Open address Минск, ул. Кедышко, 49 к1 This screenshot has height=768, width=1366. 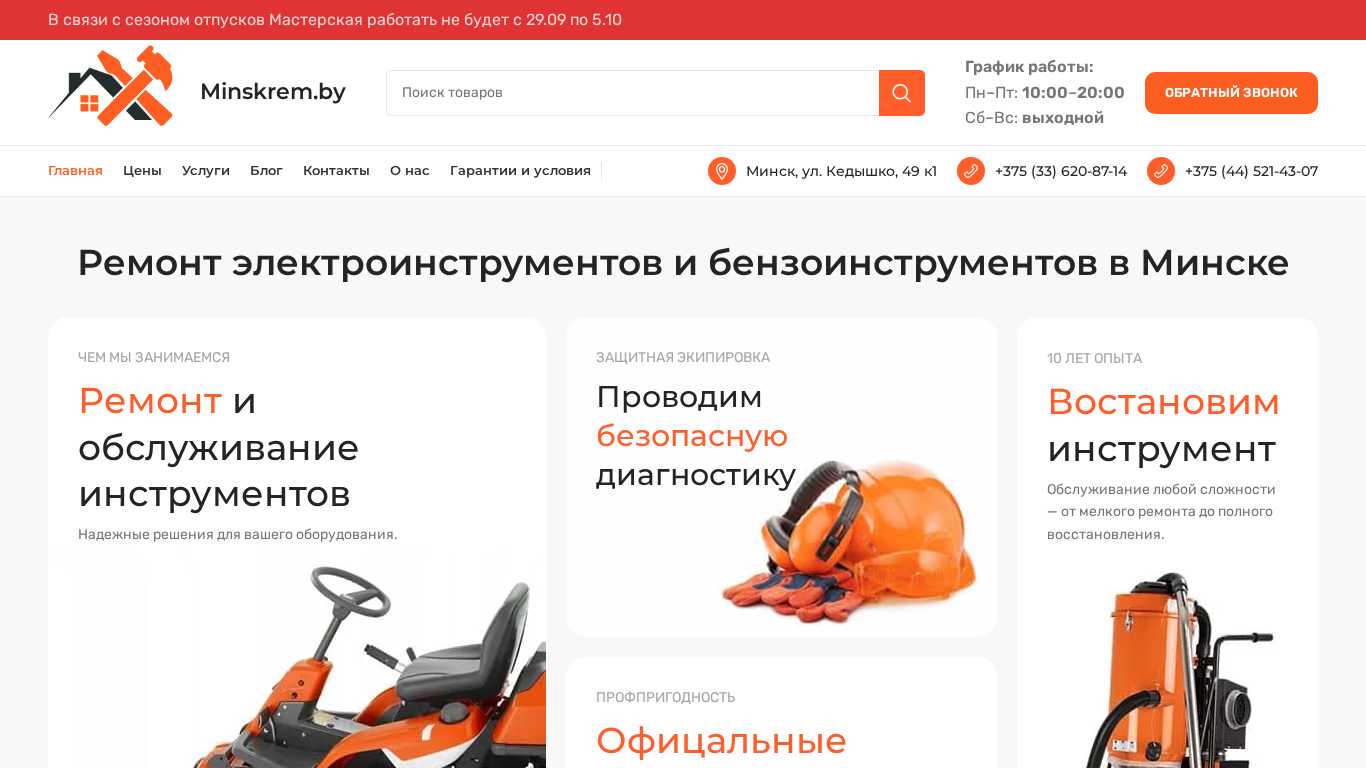point(841,171)
